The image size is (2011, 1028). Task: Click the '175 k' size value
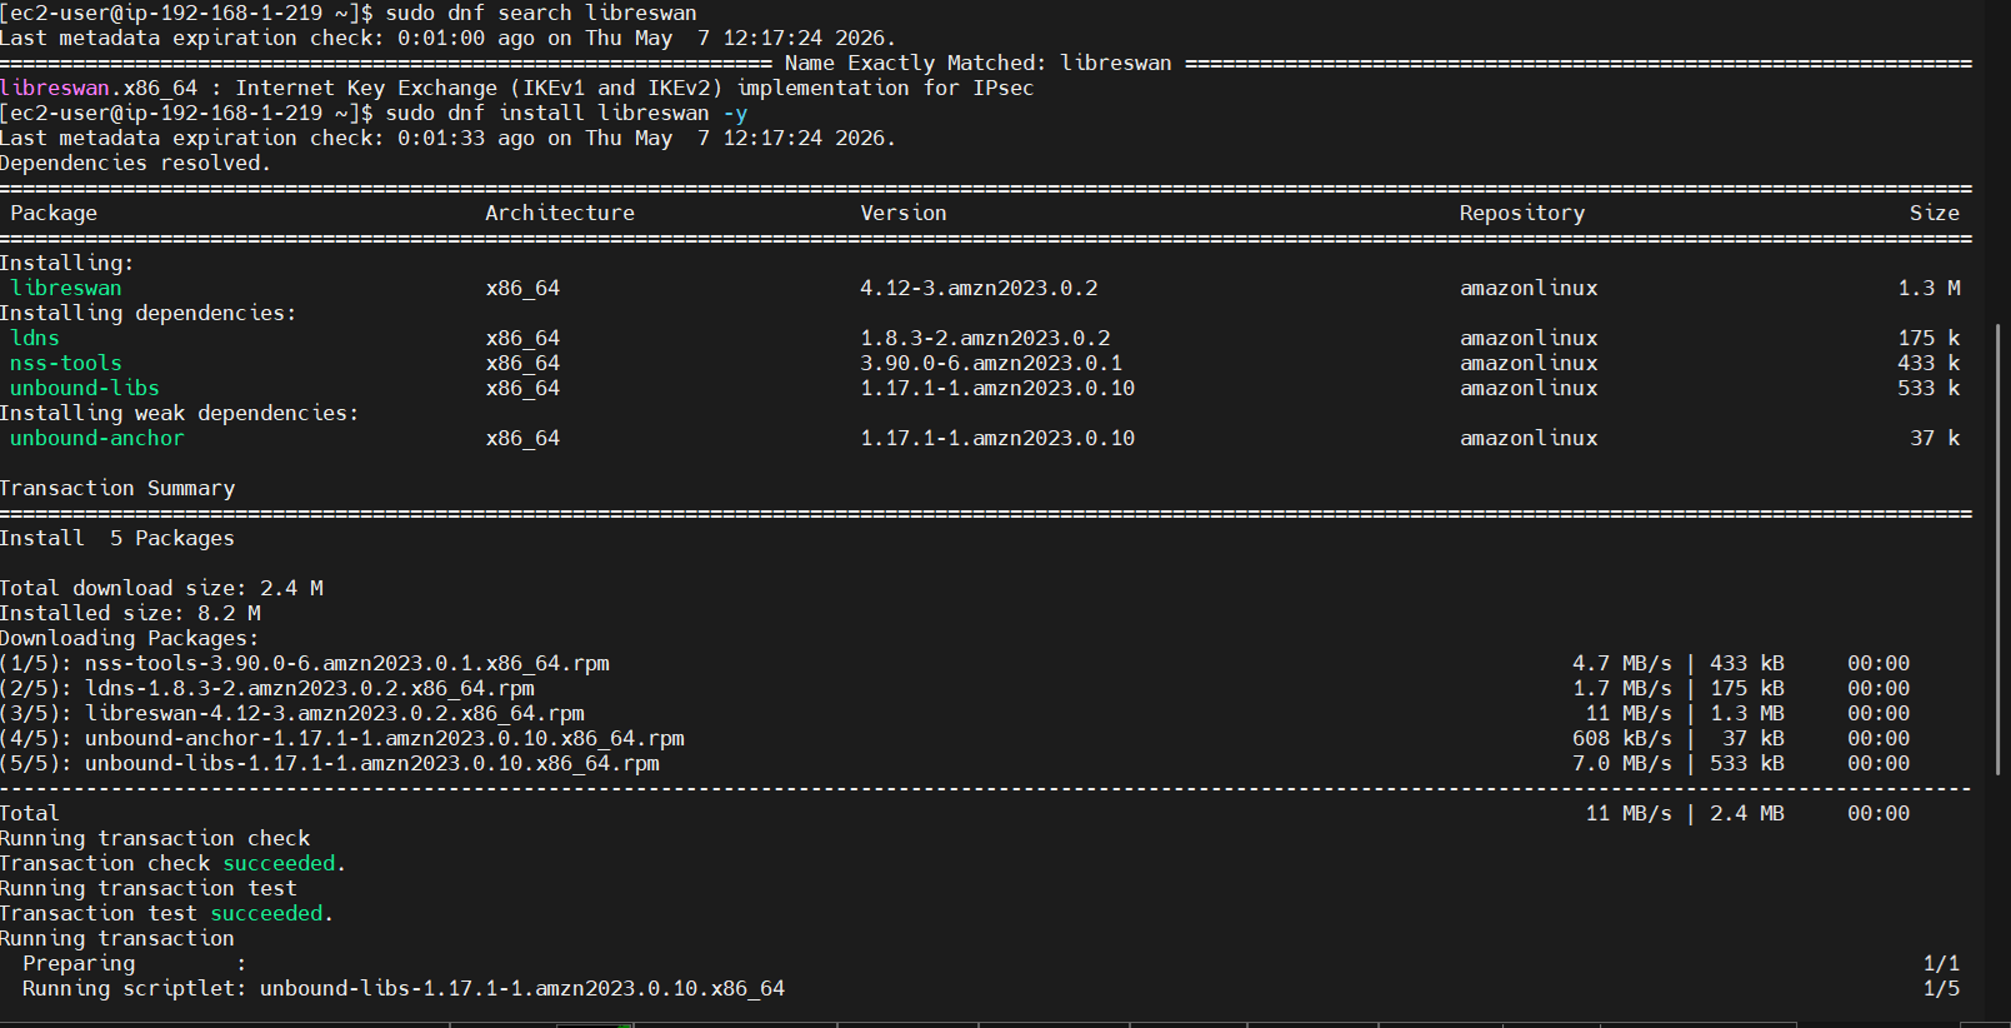point(1929,338)
